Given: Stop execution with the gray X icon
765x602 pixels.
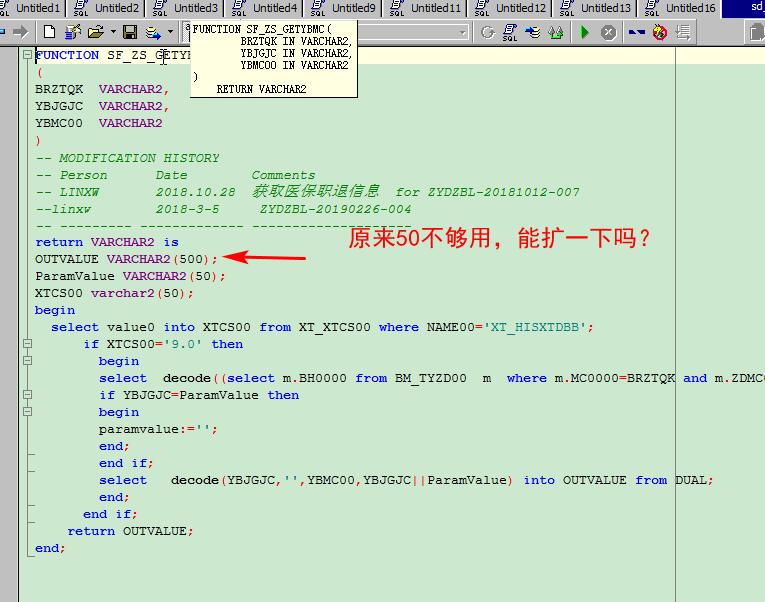Looking at the screenshot, I should (x=608, y=33).
